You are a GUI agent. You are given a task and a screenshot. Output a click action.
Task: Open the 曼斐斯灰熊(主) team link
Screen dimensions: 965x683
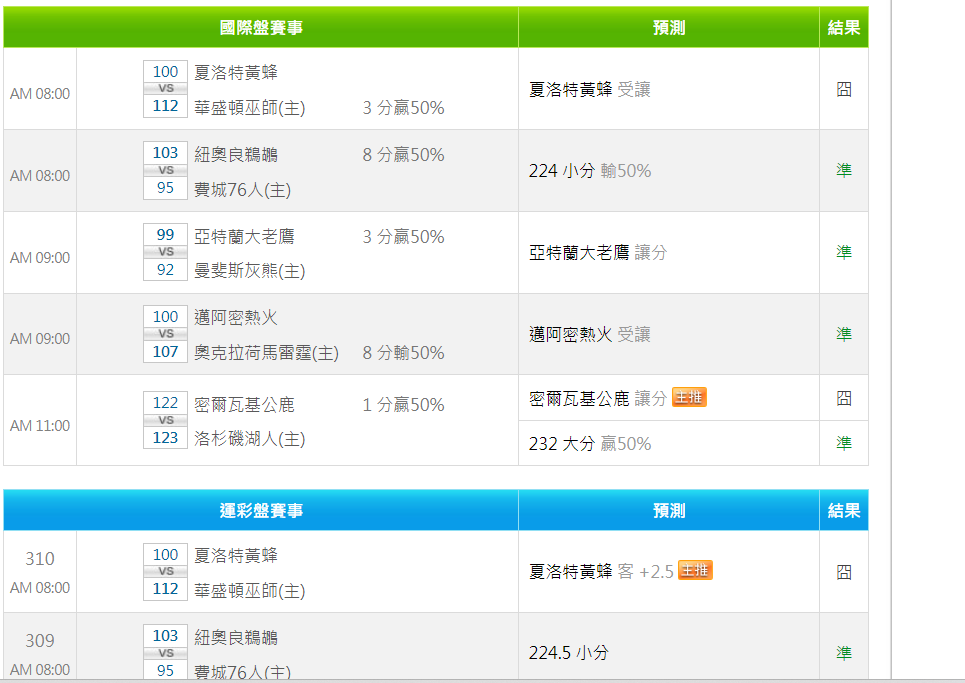pyautogui.click(x=249, y=271)
